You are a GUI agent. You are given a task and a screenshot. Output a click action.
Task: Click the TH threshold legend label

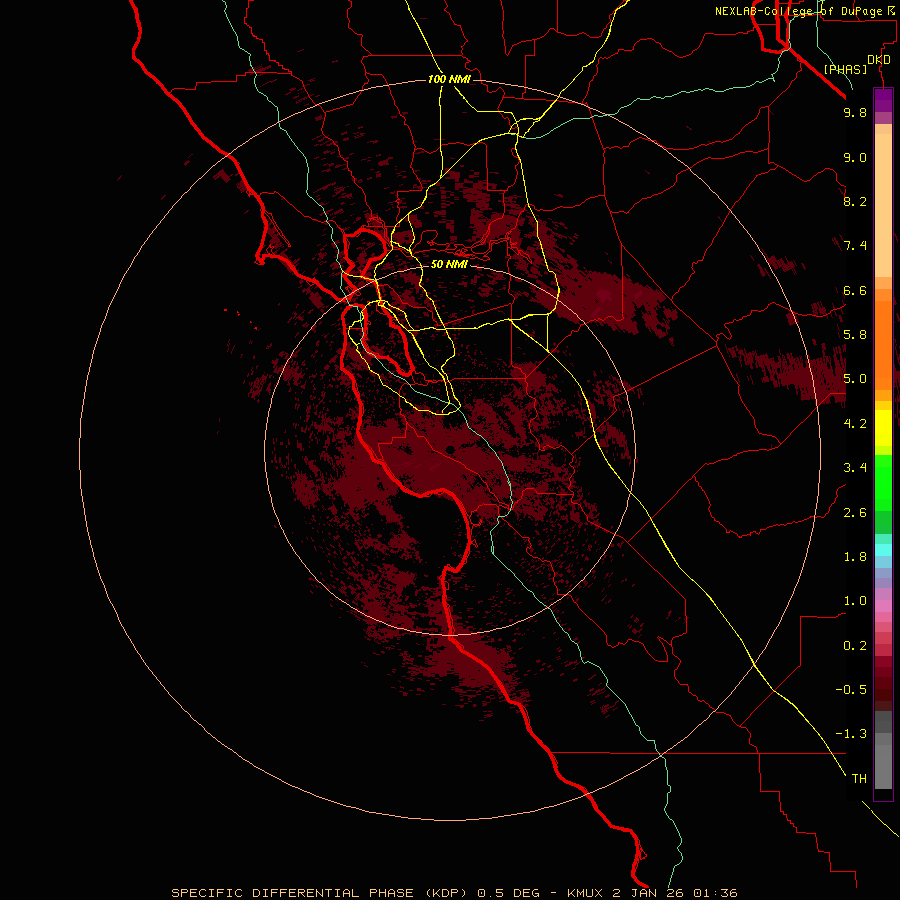click(x=859, y=779)
